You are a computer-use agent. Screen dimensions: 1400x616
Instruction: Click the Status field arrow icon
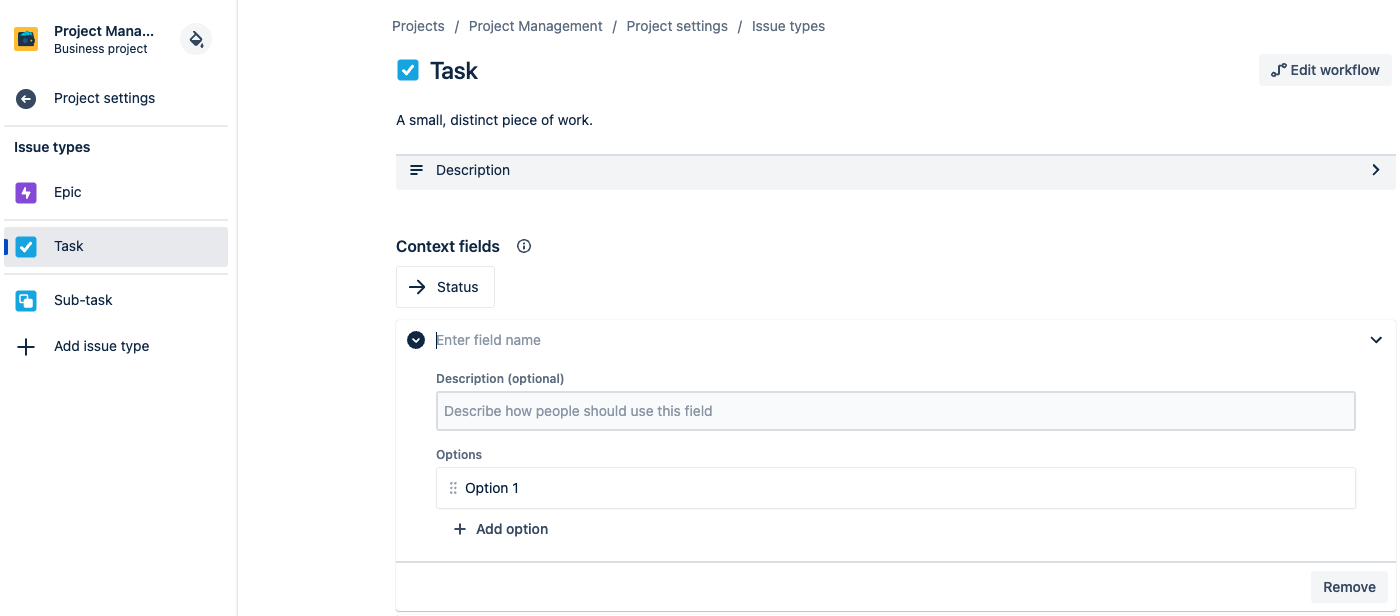pyautogui.click(x=419, y=287)
